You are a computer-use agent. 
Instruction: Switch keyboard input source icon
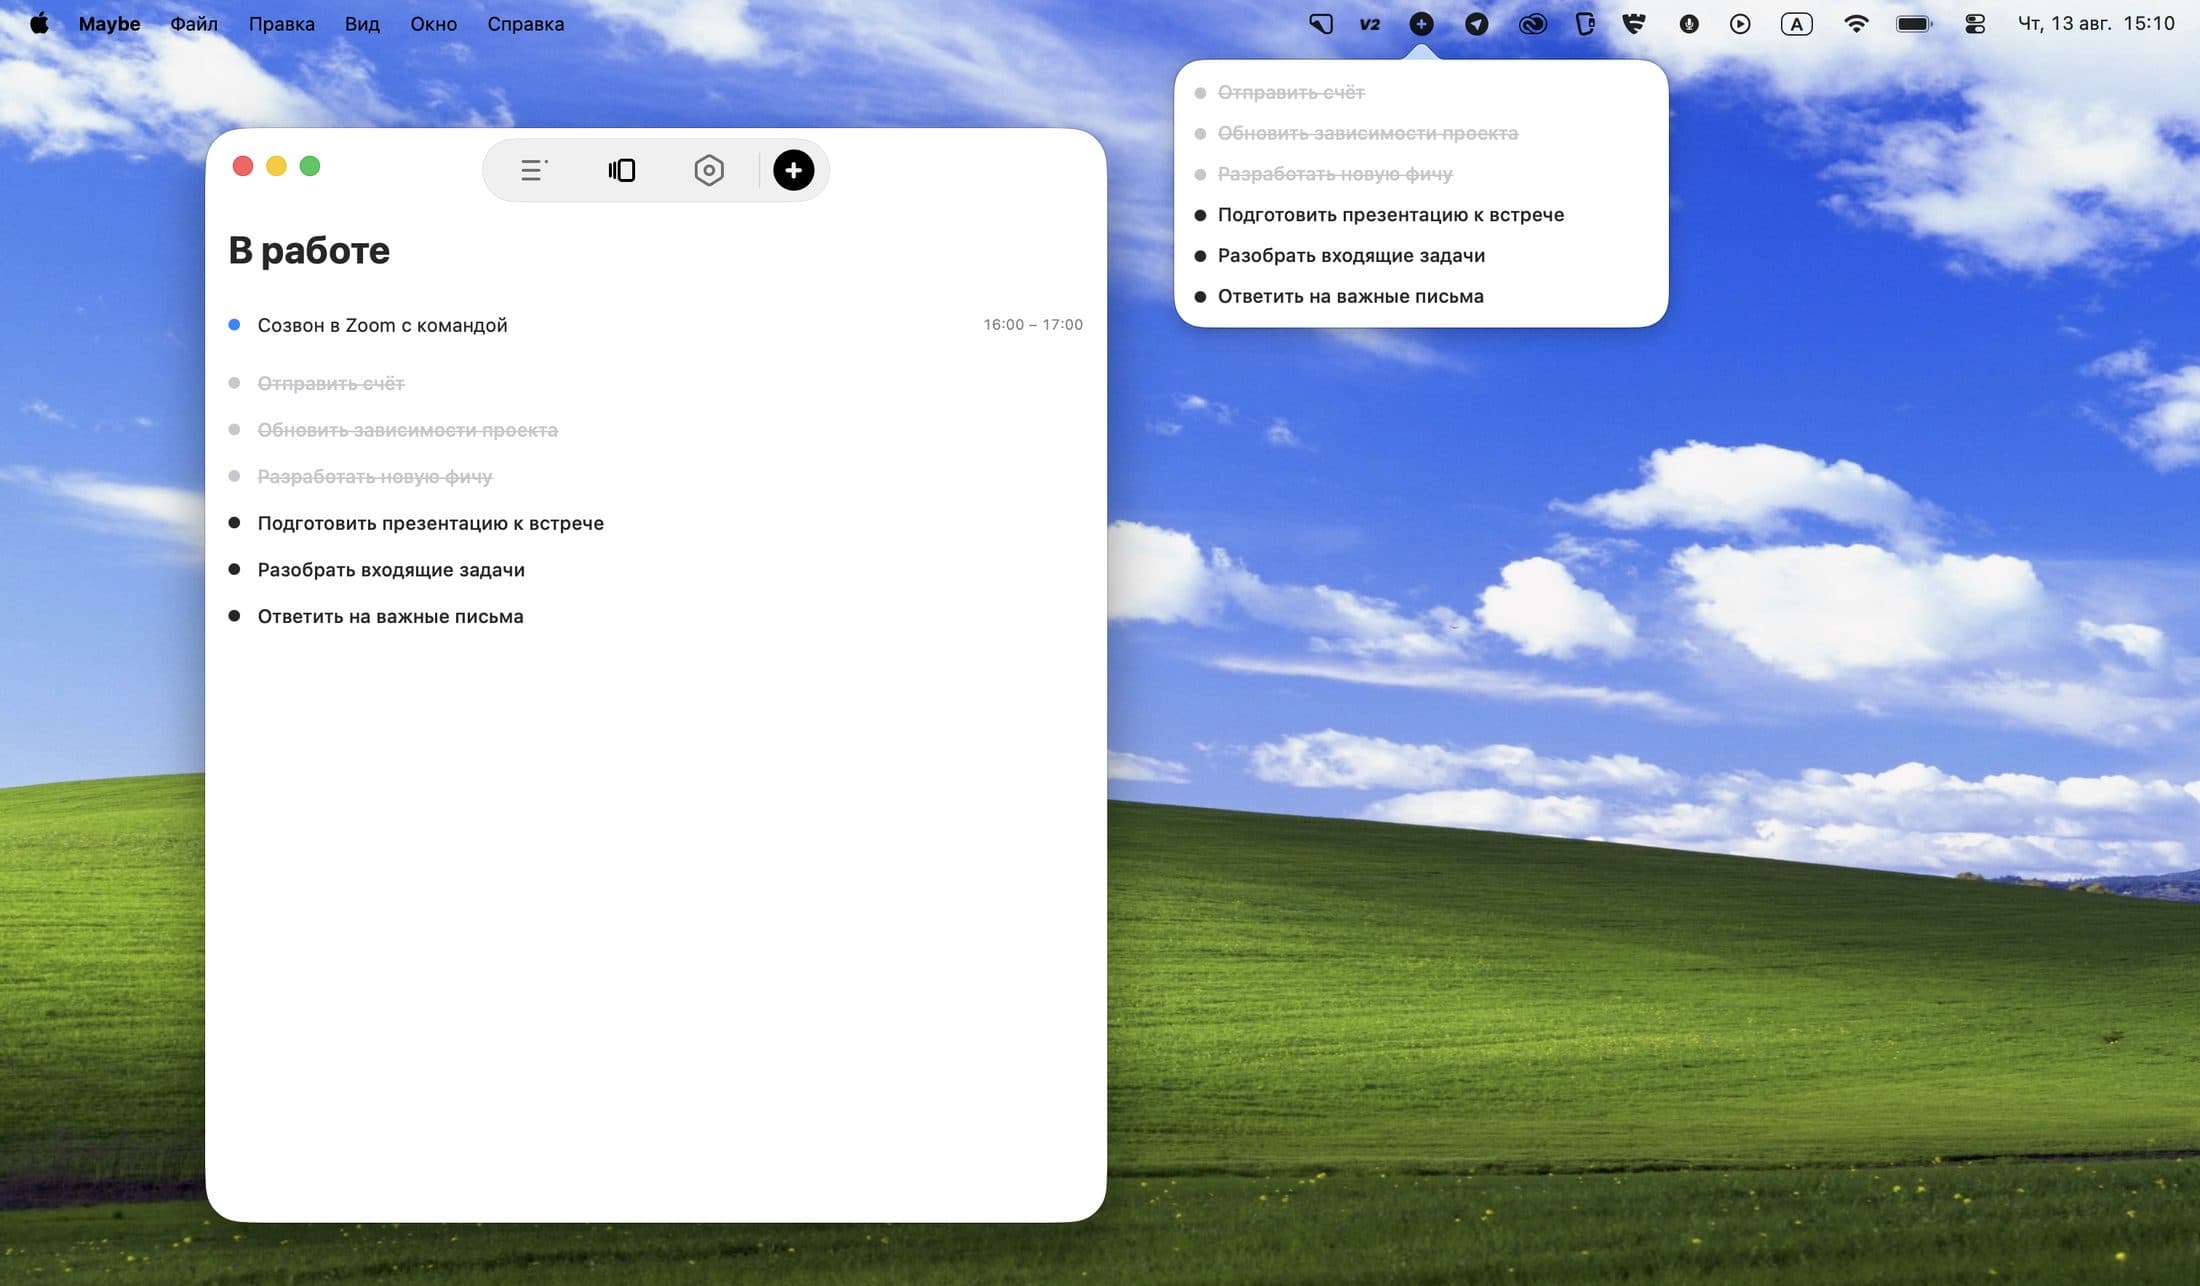tap(1796, 24)
